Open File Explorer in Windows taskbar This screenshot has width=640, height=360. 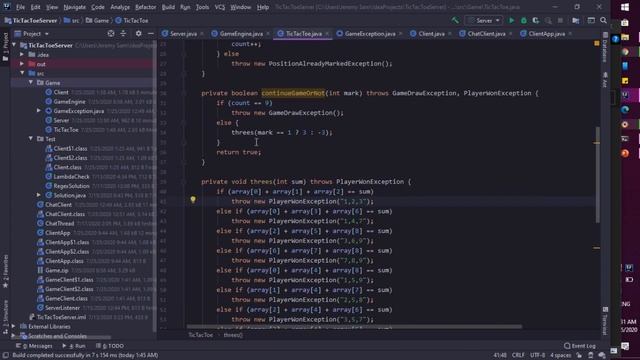[625, 38]
